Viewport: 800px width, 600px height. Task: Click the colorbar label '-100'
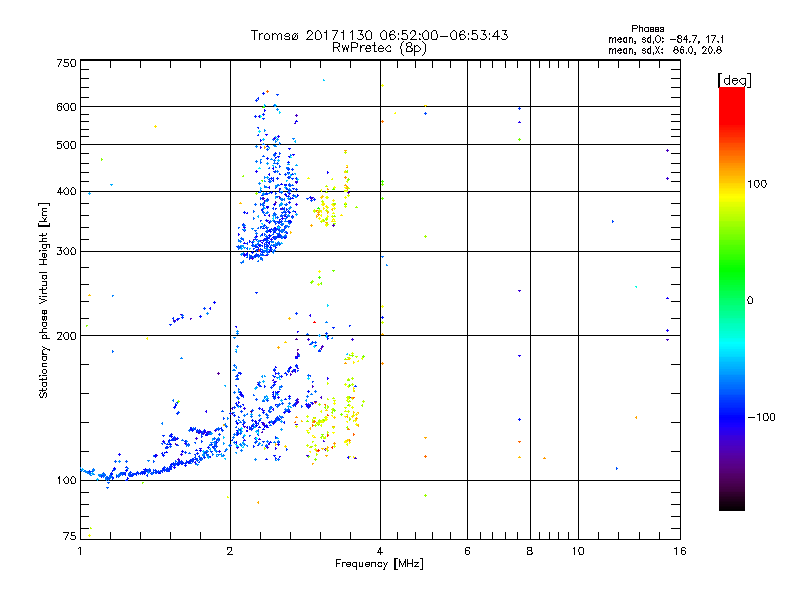click(x=761, y=417)
